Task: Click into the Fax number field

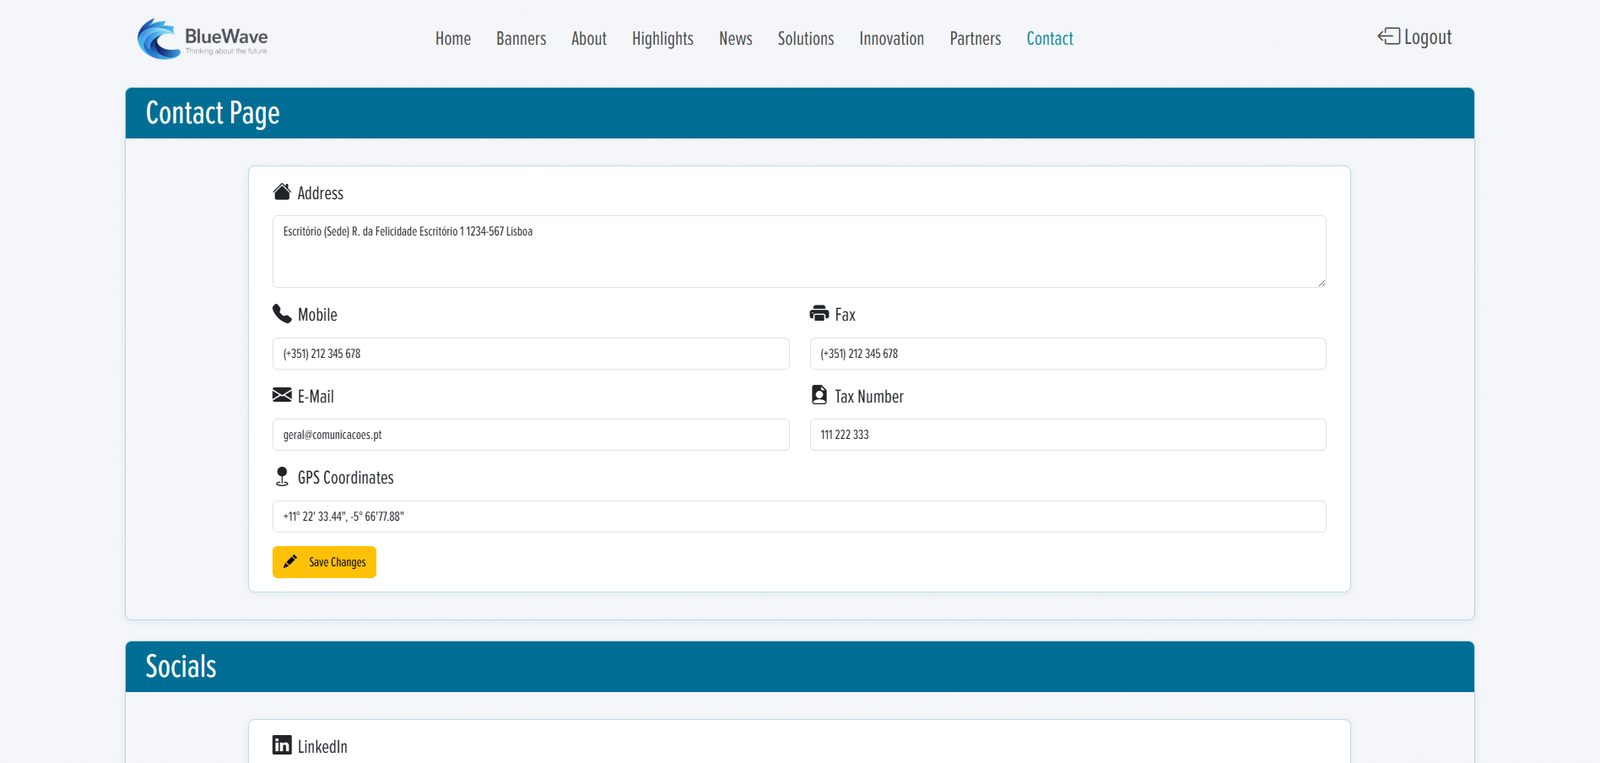Action: coord(1068,354)
